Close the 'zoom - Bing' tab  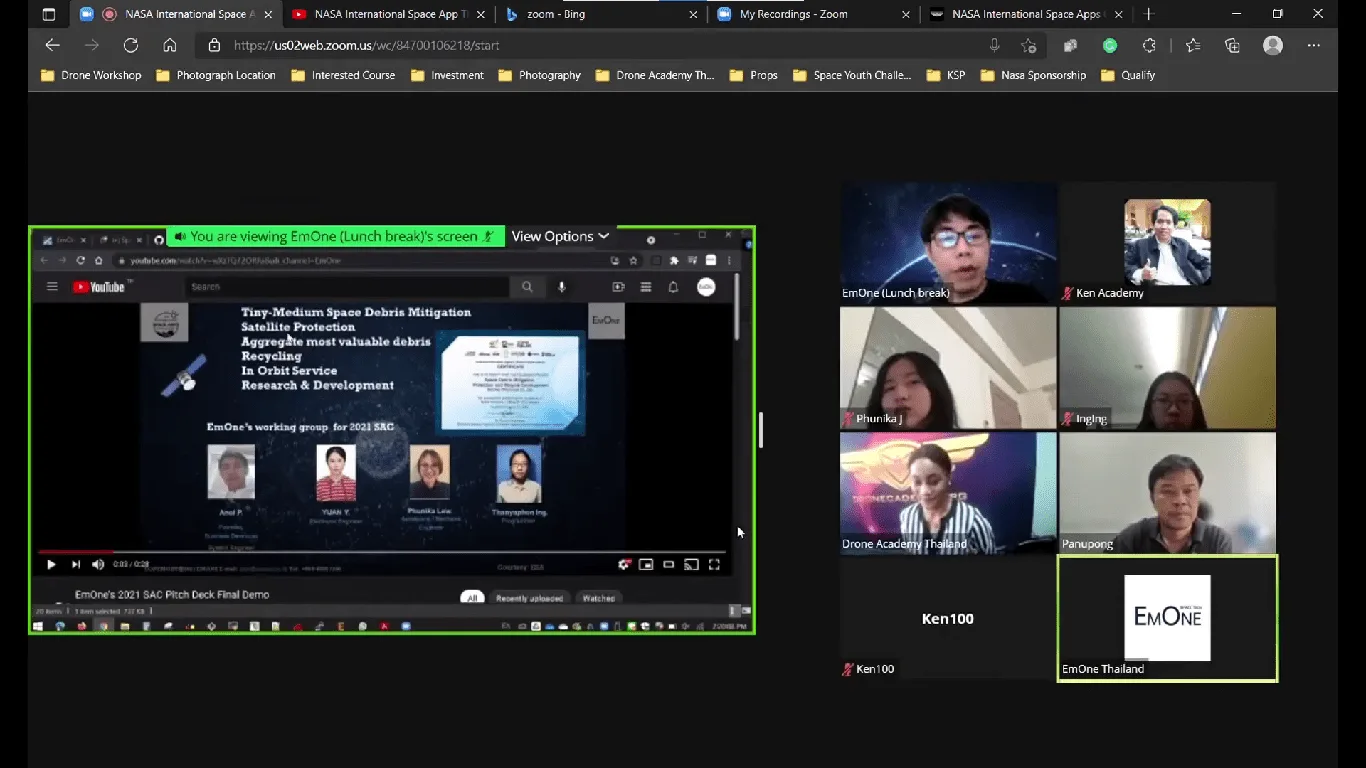point(694,15)
